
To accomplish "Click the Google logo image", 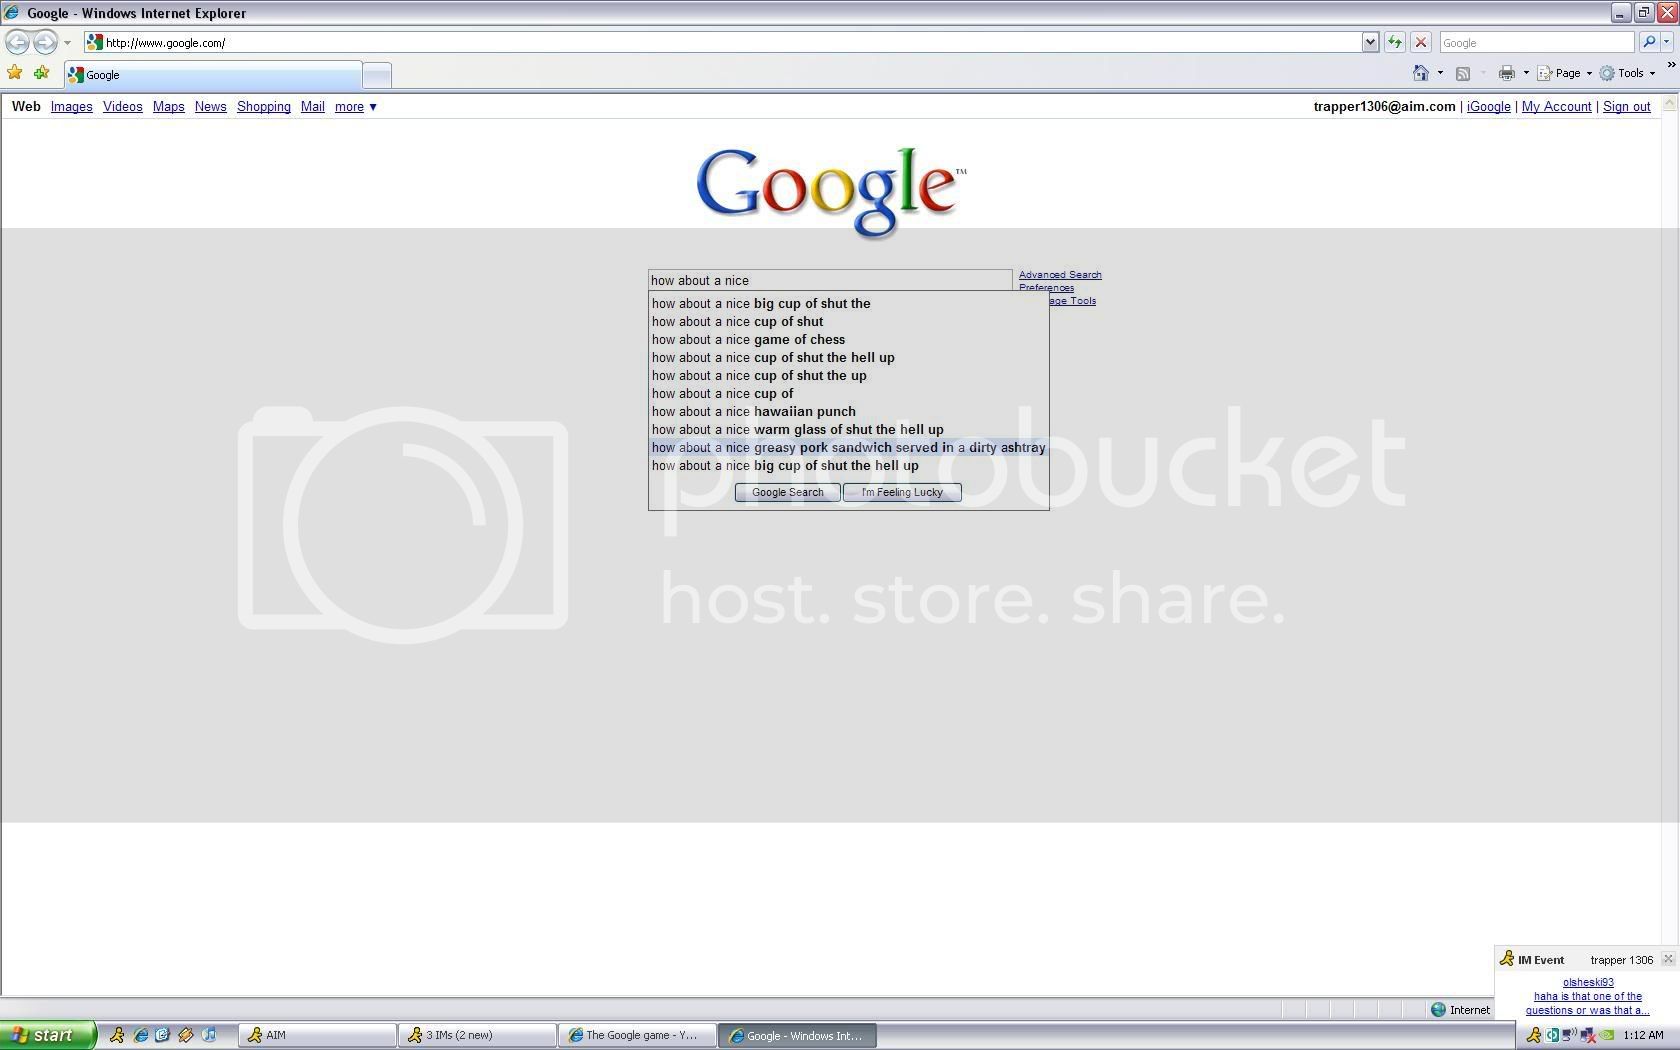I will (x=831, y=192).
